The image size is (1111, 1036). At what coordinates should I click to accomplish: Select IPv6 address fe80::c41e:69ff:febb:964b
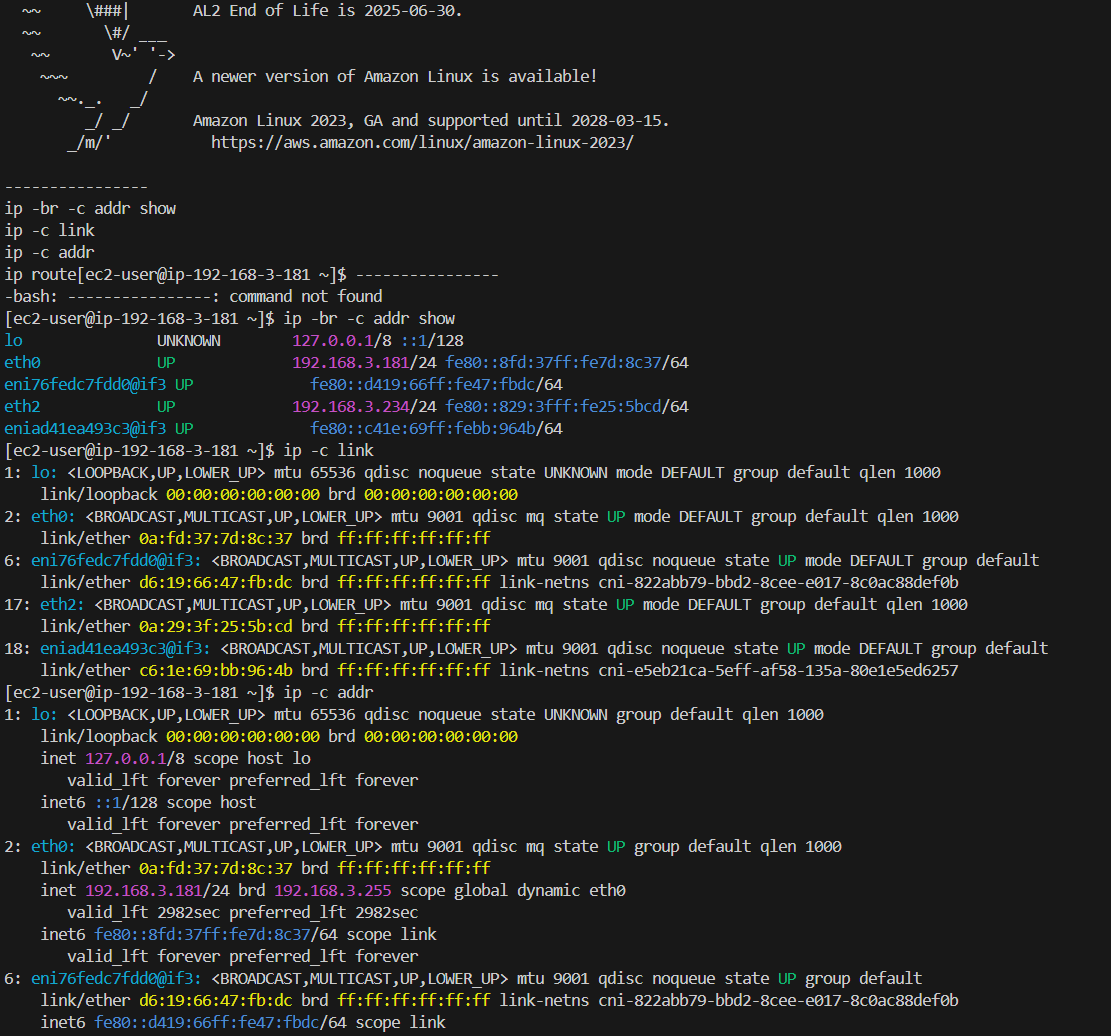click(423, 428)
